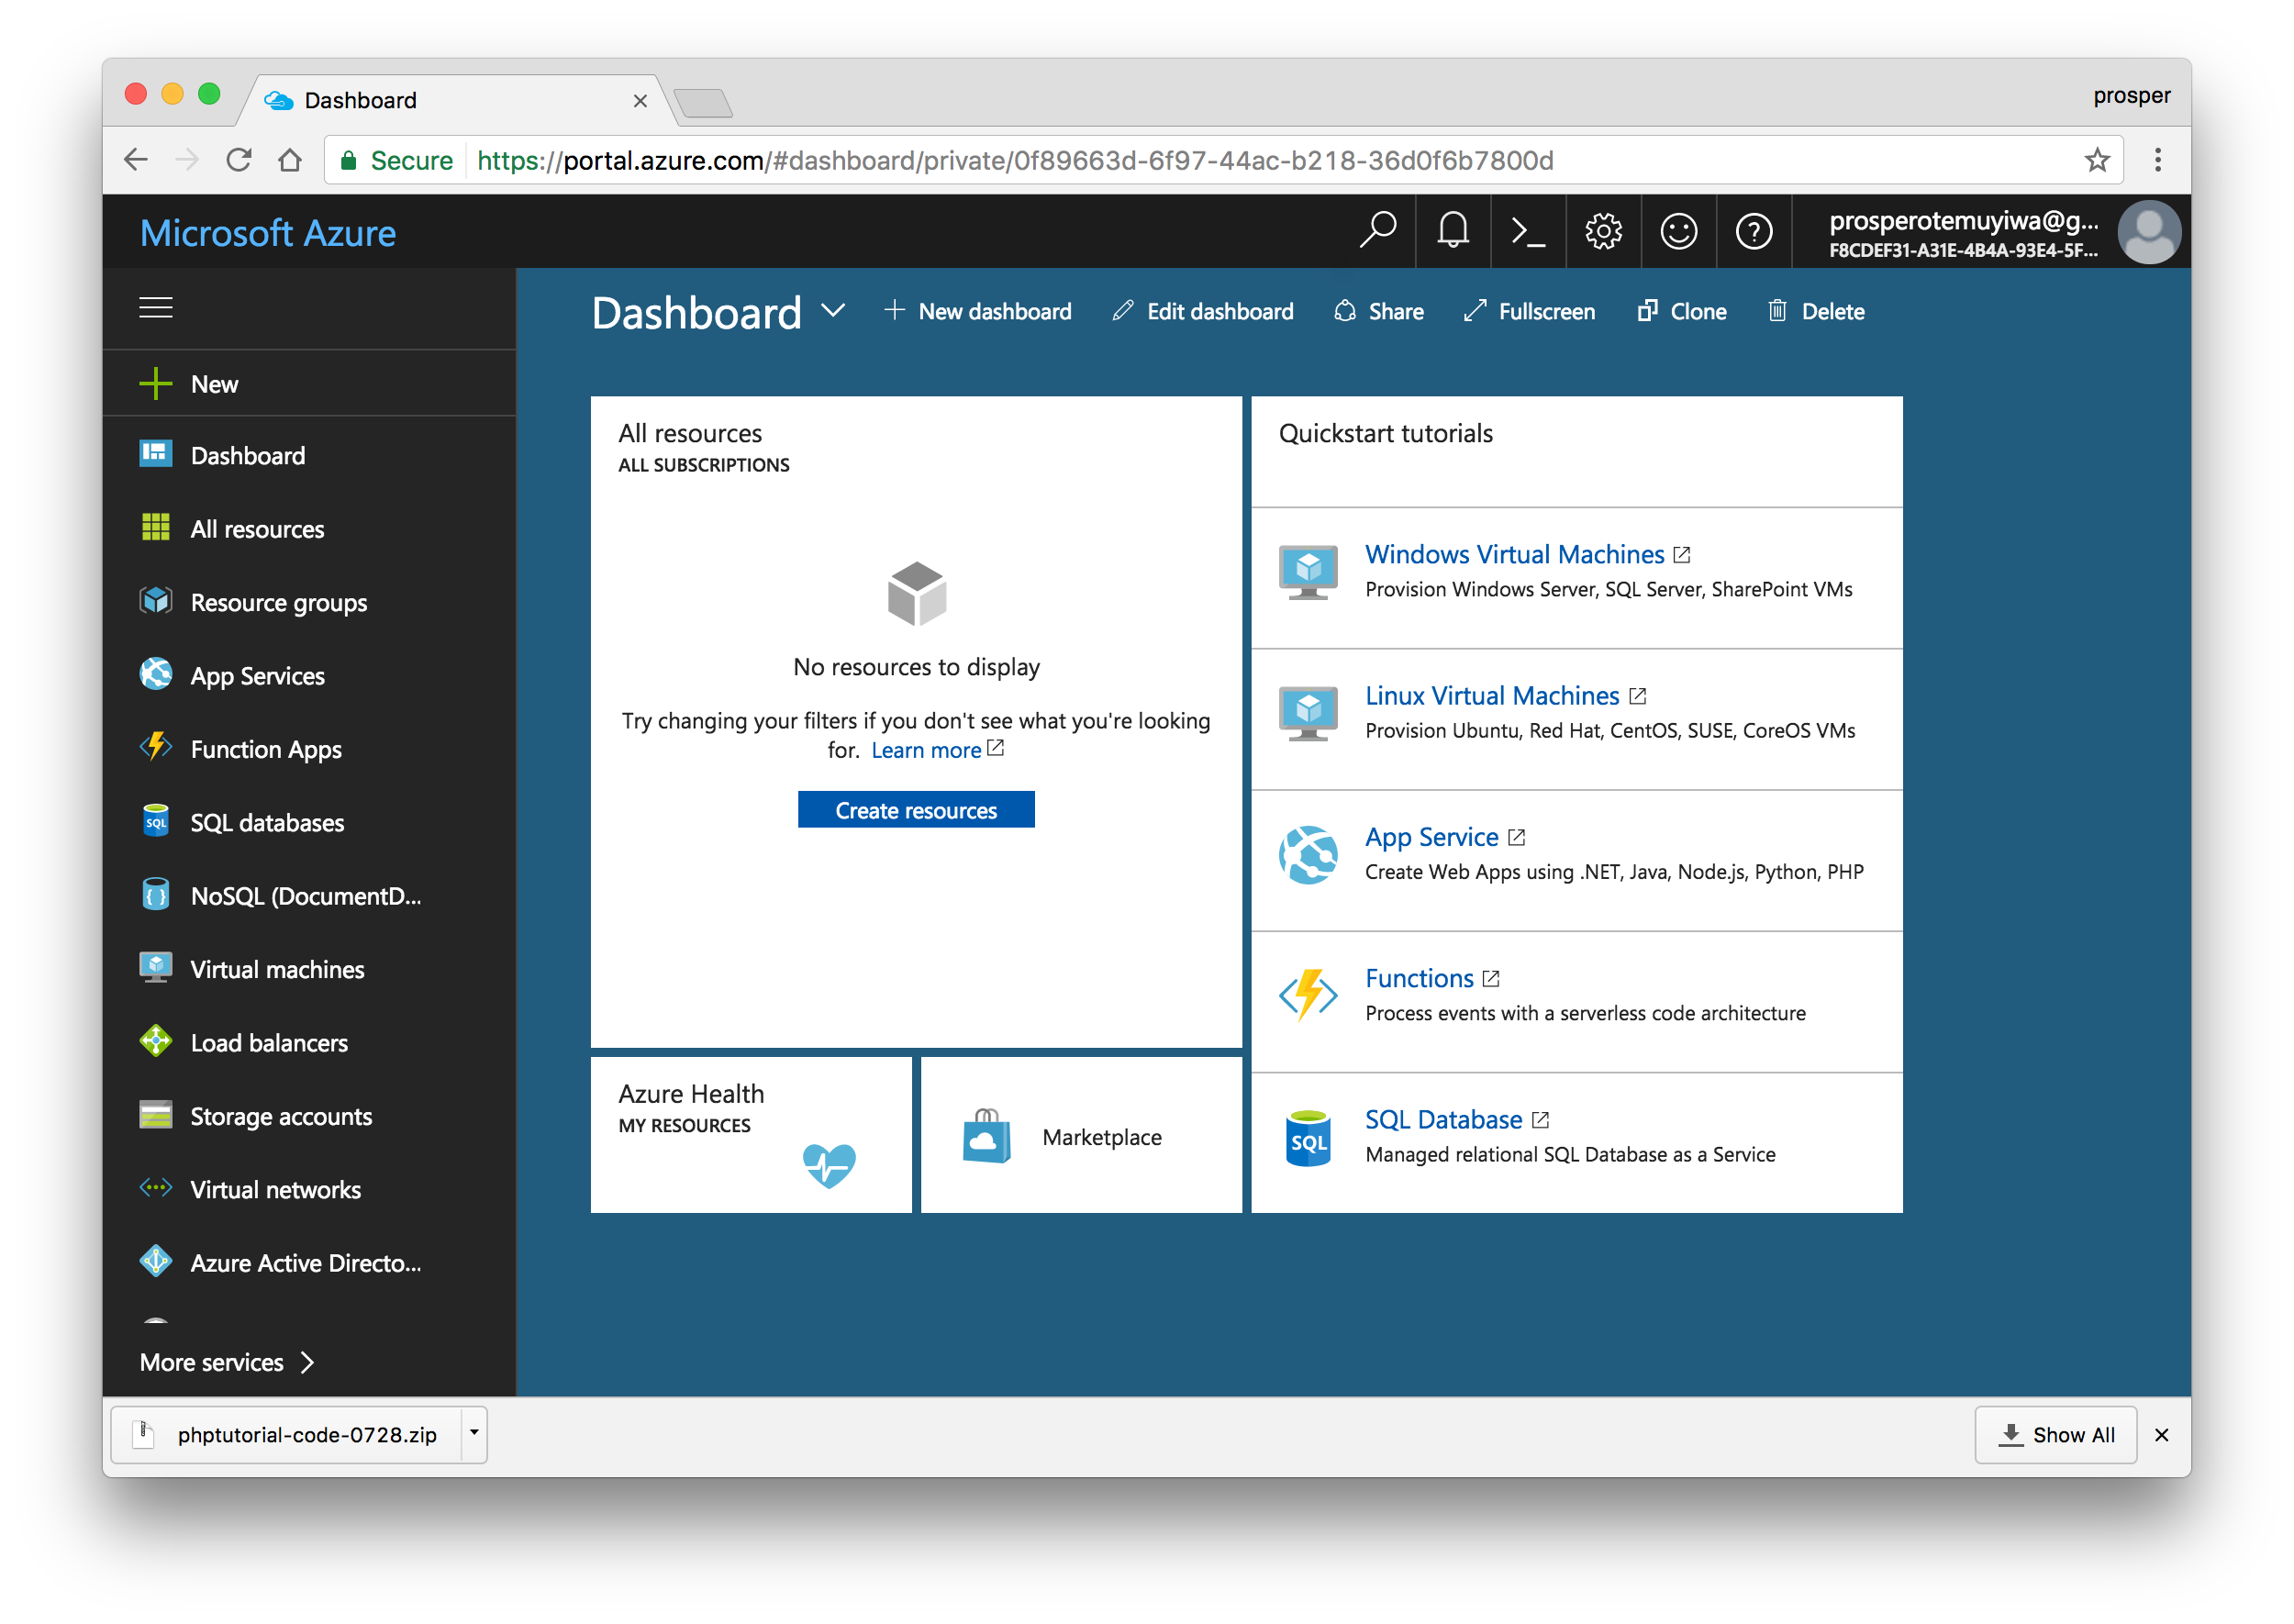Image resolution: width=2294 pixels, height=1624 pixels.
Task: Bookmark this page using the star icon
Action: click(2096, 160)
